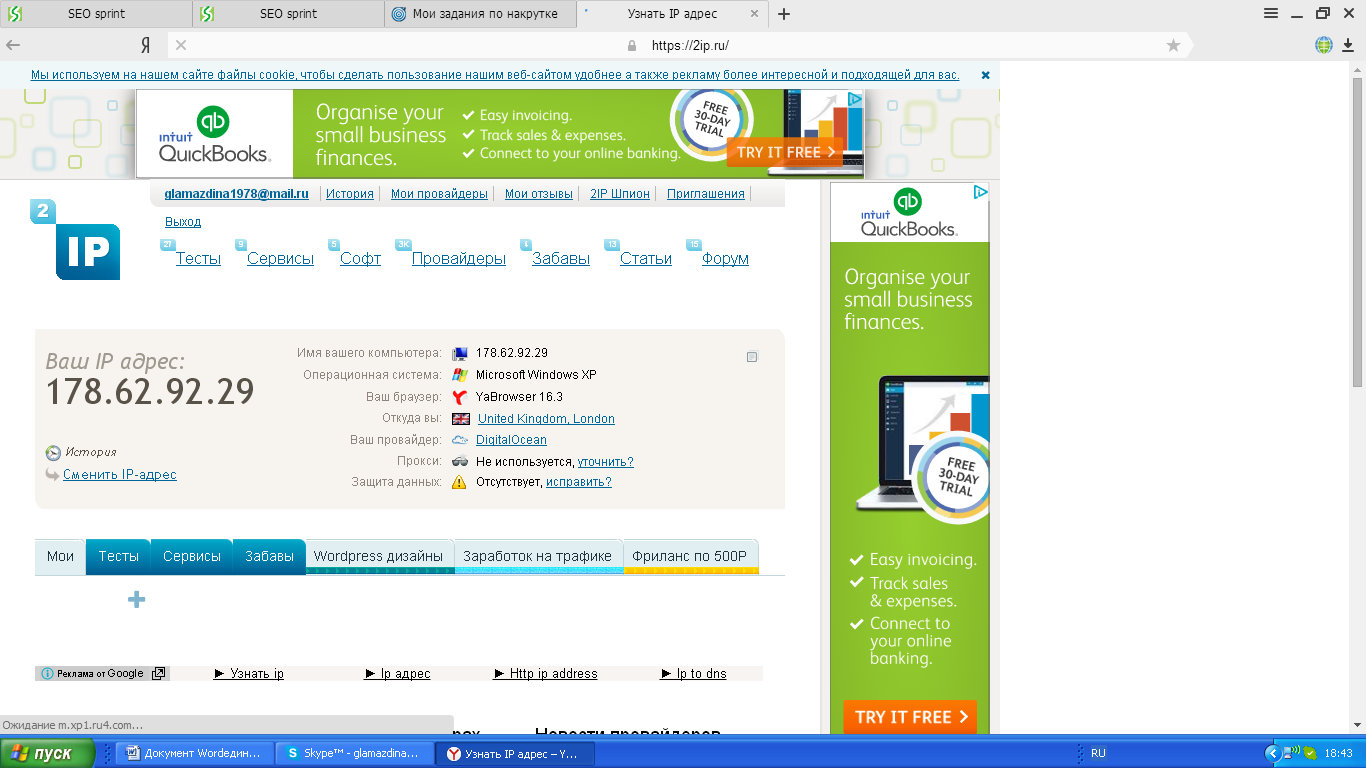Viewport: 1366px width, 768px height.
Task: Open the glamazdina1978@mail.ru account link
Action: [x=237, y=194]
